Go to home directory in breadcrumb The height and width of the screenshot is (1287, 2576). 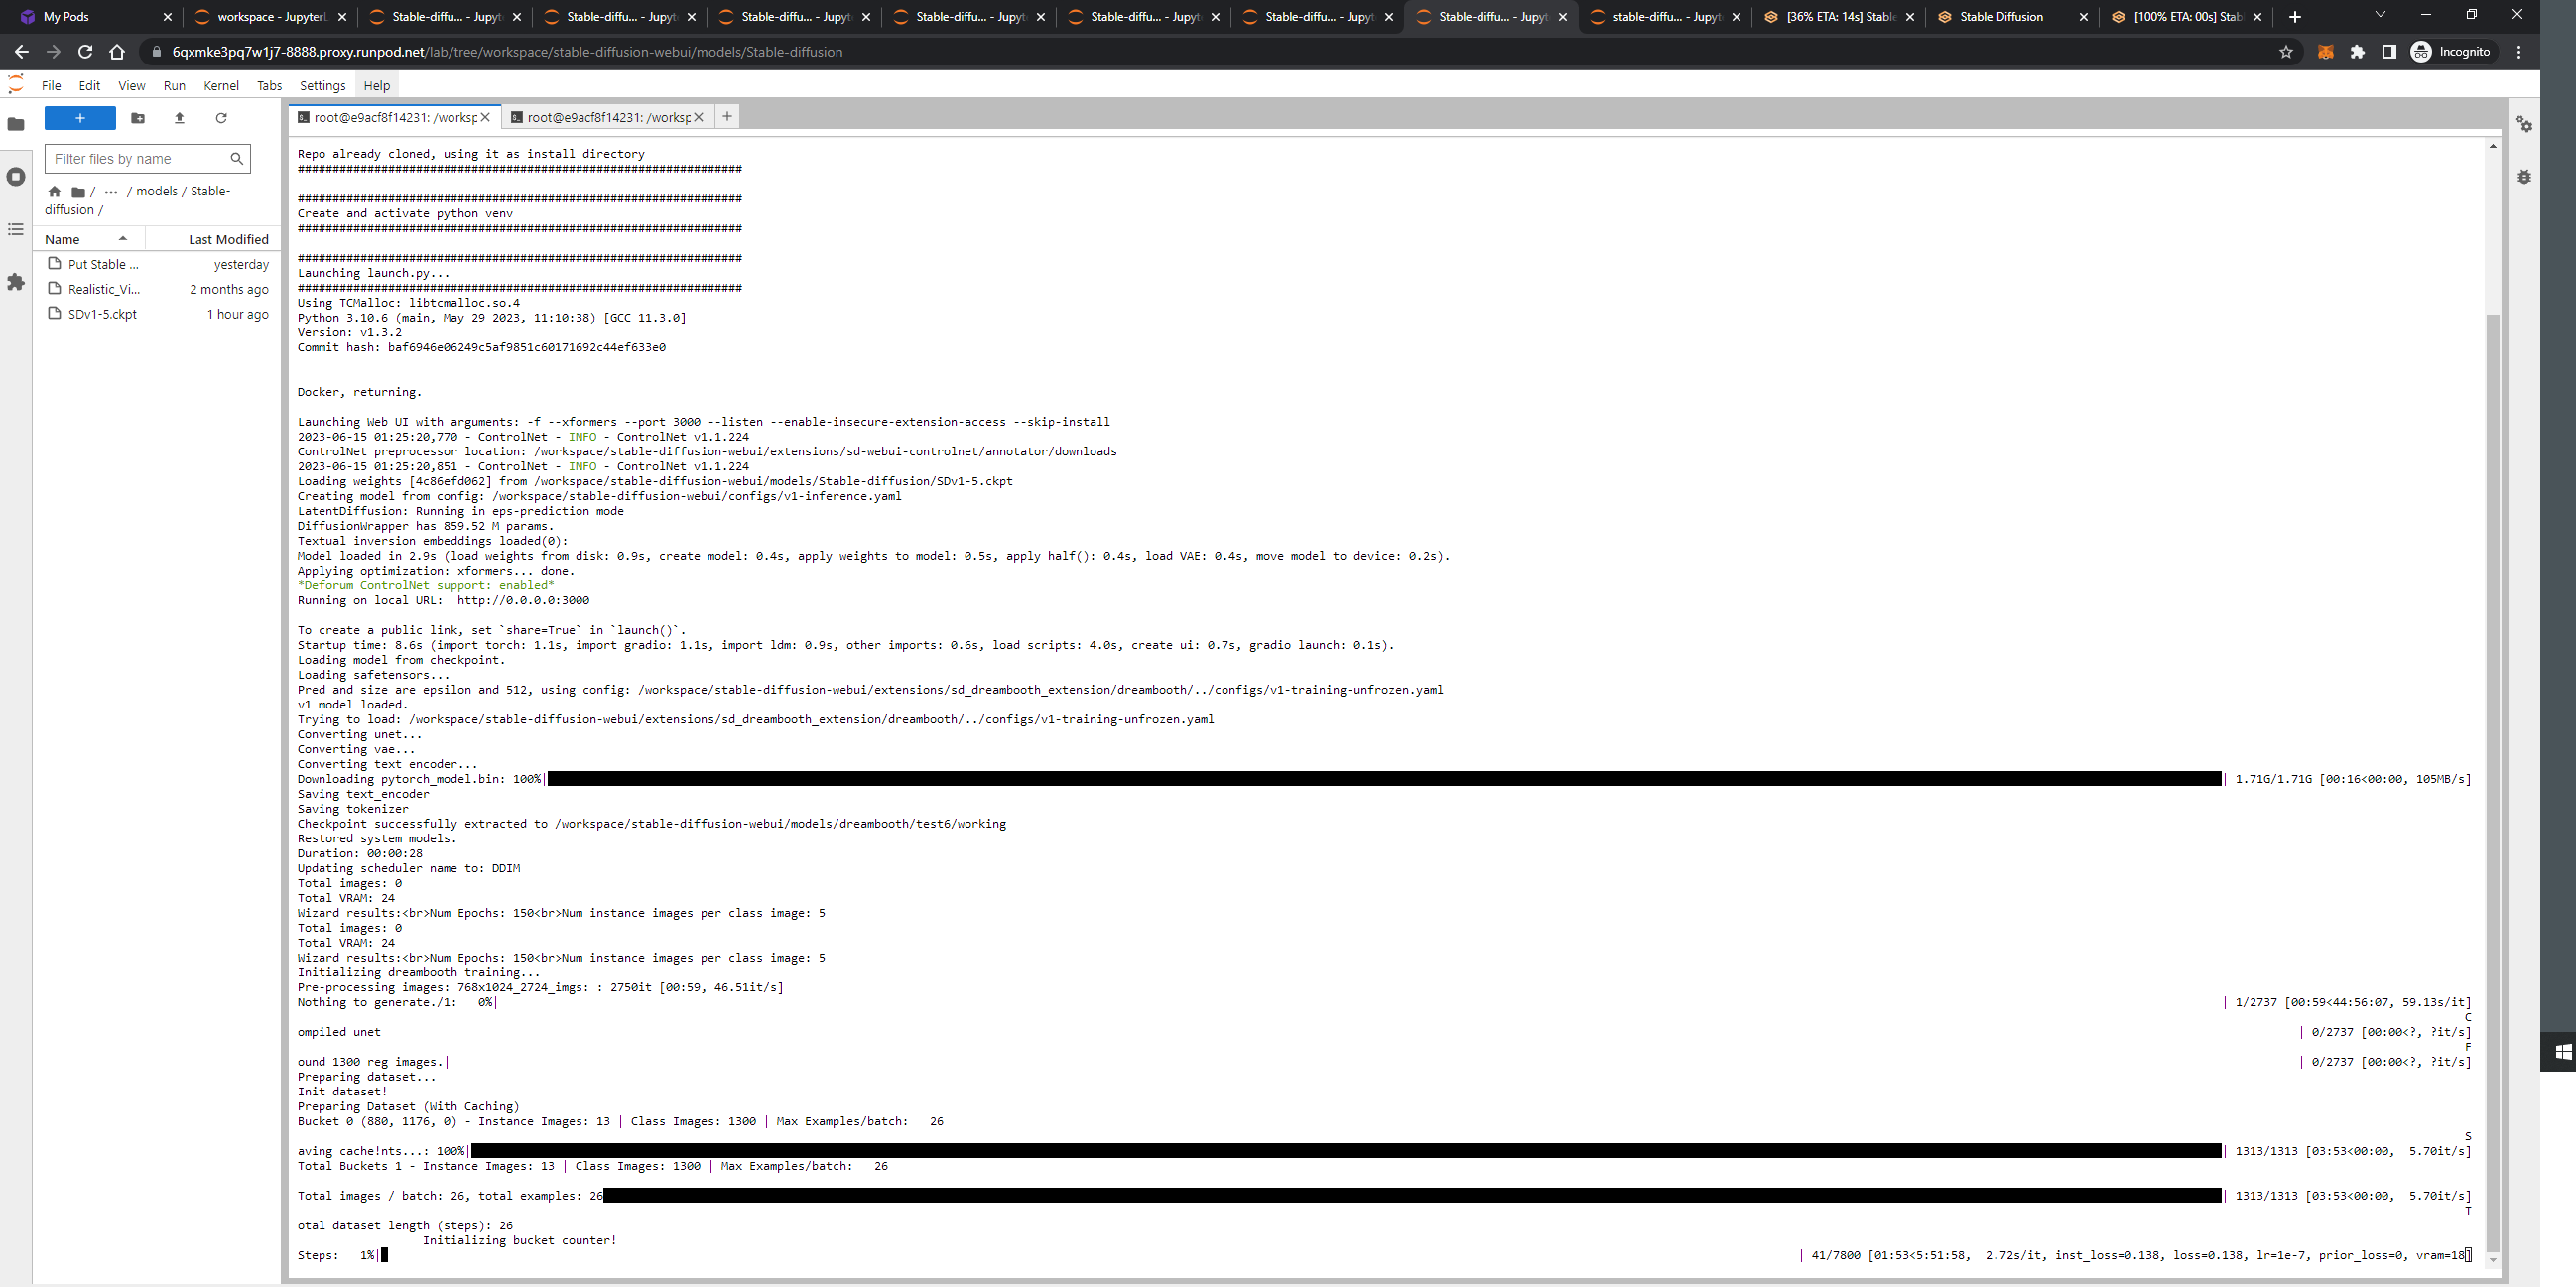pos(54,192)
